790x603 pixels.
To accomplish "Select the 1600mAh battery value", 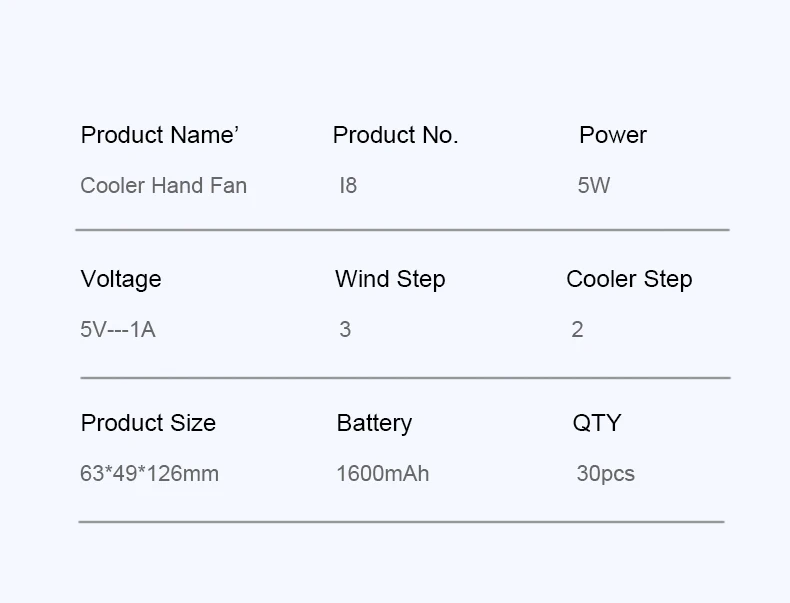I will [383, 474].
